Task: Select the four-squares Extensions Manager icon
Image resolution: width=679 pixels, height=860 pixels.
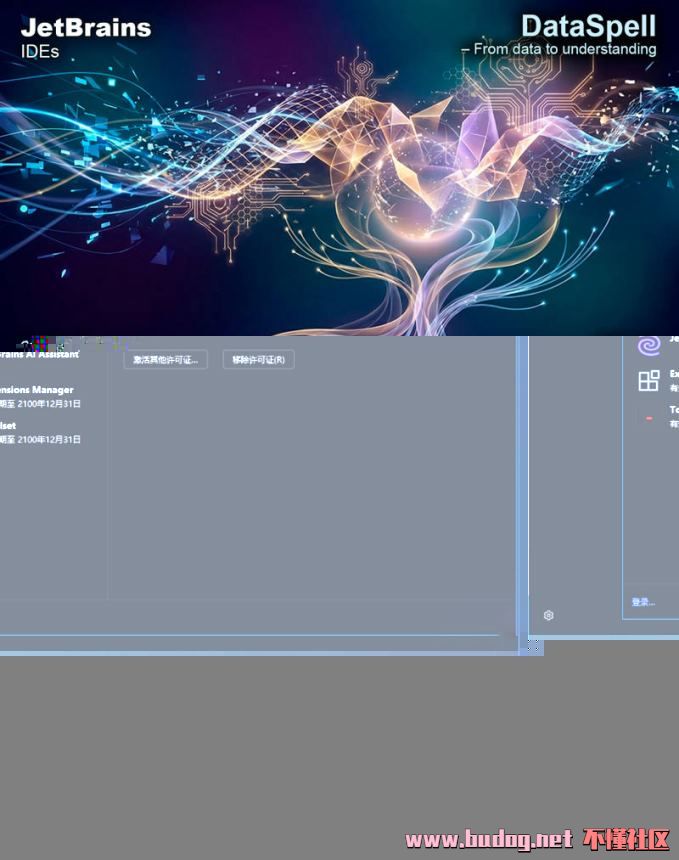Action: tap(649, 381)
